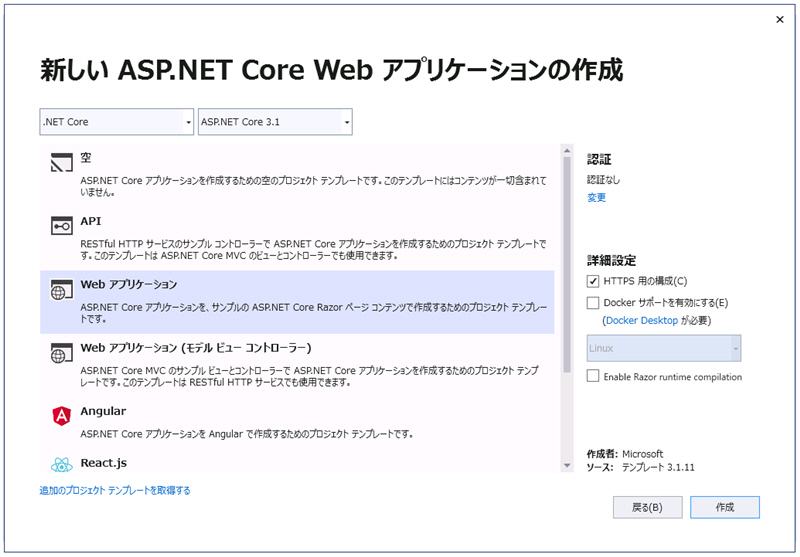Pick the MVC Web application template icon
The height and width of the screenshot is (557, 800).
[61, 353]
